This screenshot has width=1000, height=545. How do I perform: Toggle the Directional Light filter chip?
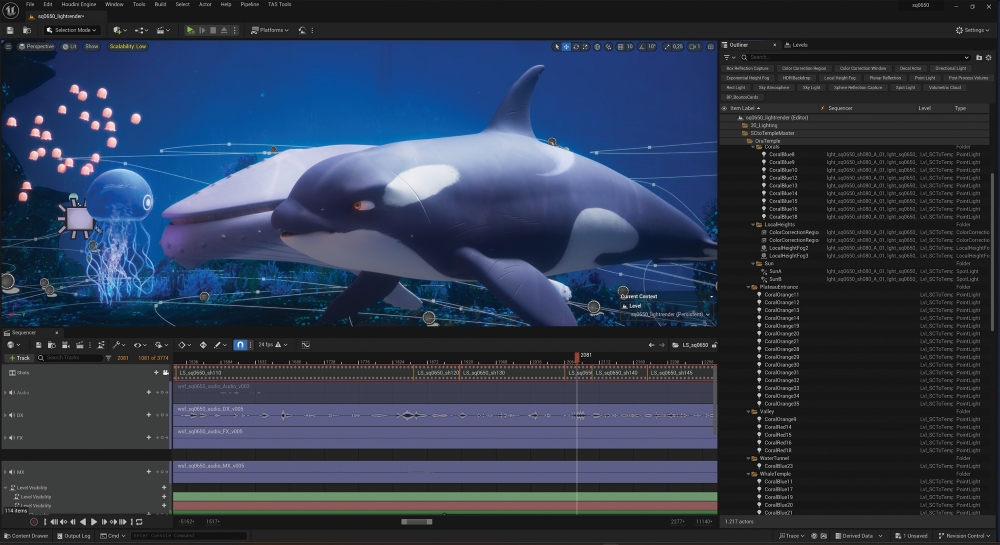(950, 68)
